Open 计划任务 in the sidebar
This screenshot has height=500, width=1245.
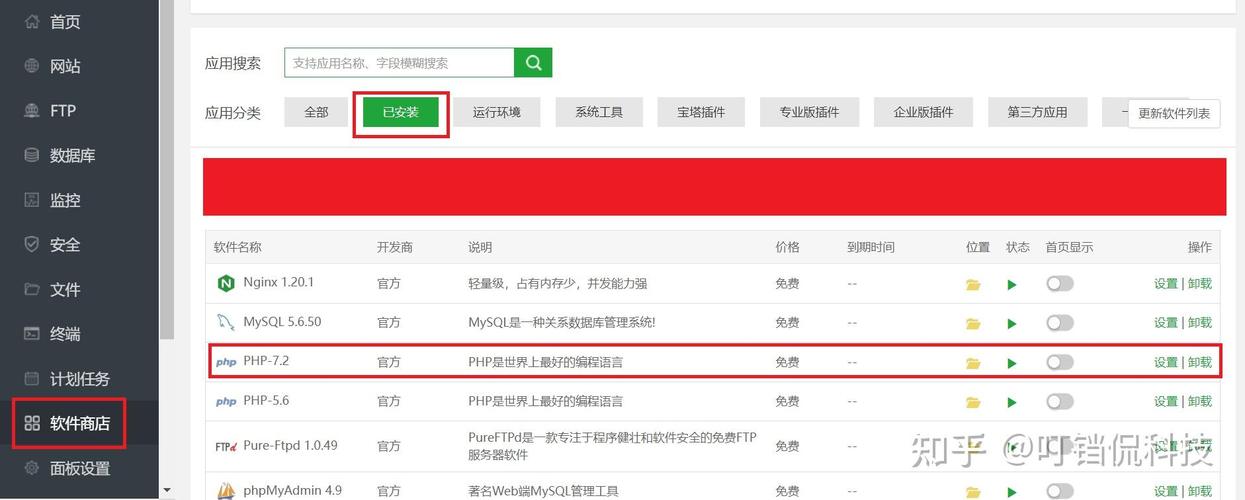(80, 379)
